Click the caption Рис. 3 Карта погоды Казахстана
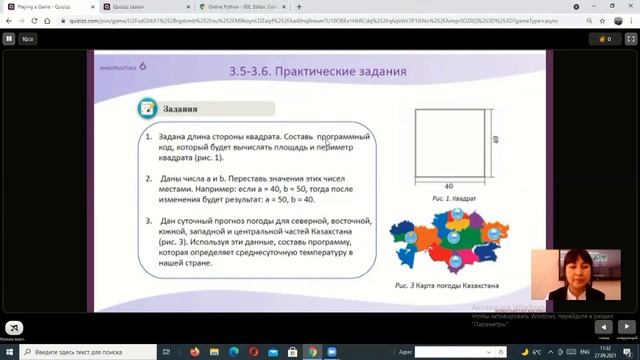640x360 pixels. click(x=447, y=285)
